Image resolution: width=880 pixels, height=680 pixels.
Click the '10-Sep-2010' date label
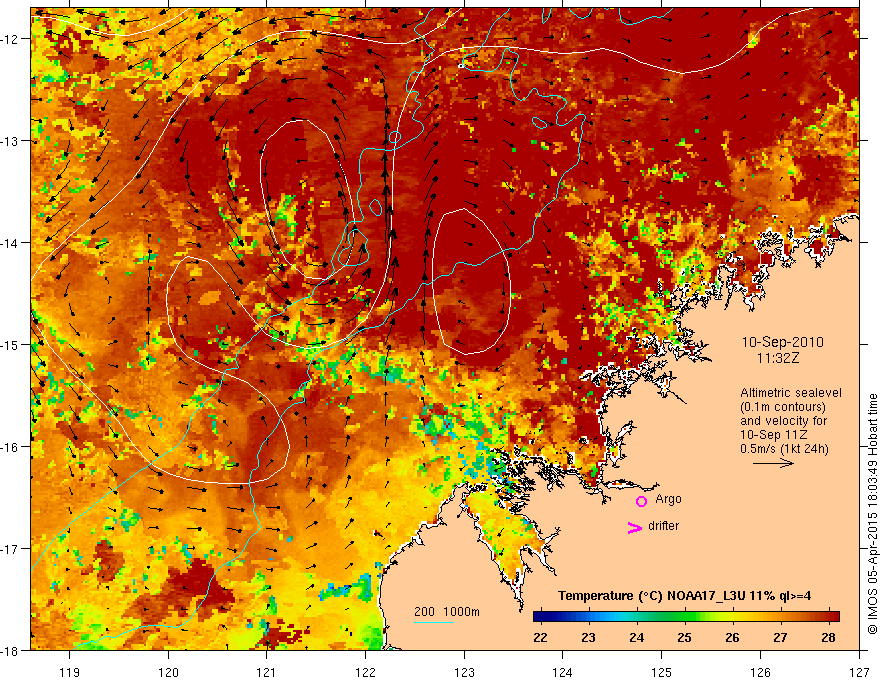coord(782,342)
